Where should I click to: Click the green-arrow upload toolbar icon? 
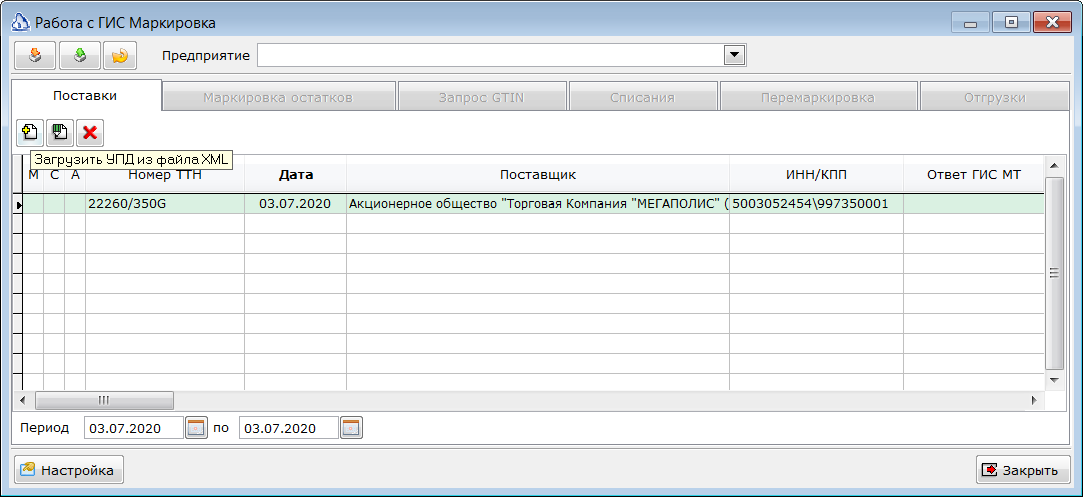80,55
